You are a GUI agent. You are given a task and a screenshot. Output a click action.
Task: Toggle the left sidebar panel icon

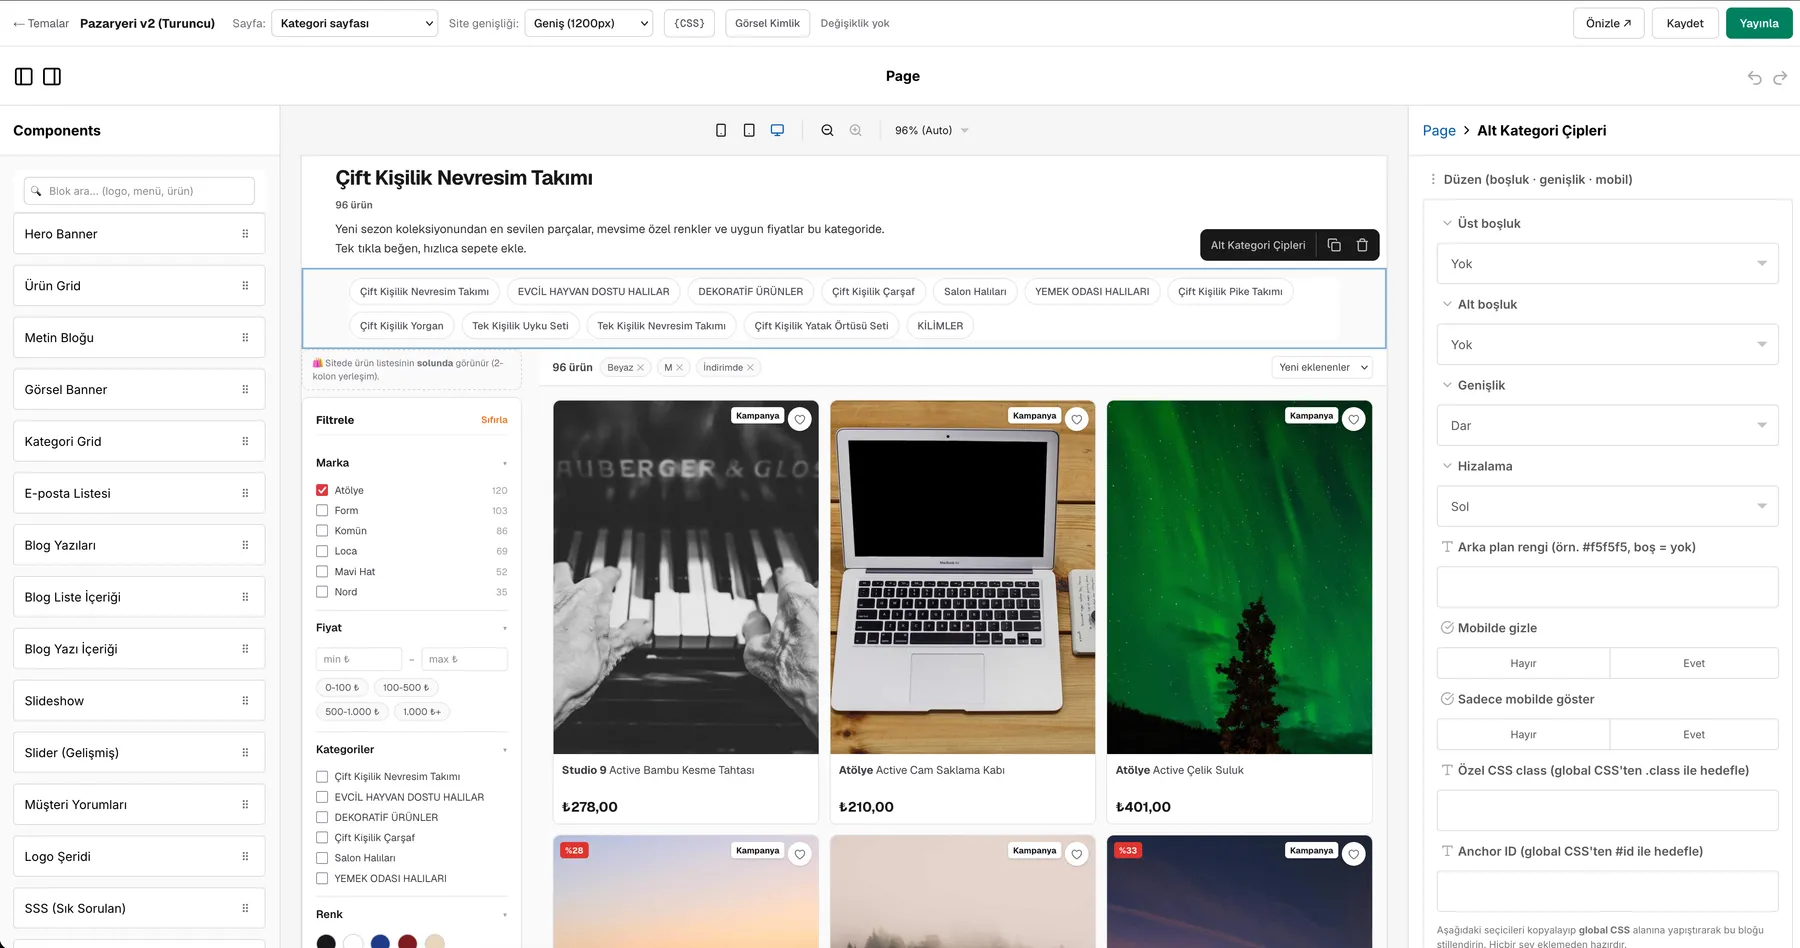[x=24, y=77]
